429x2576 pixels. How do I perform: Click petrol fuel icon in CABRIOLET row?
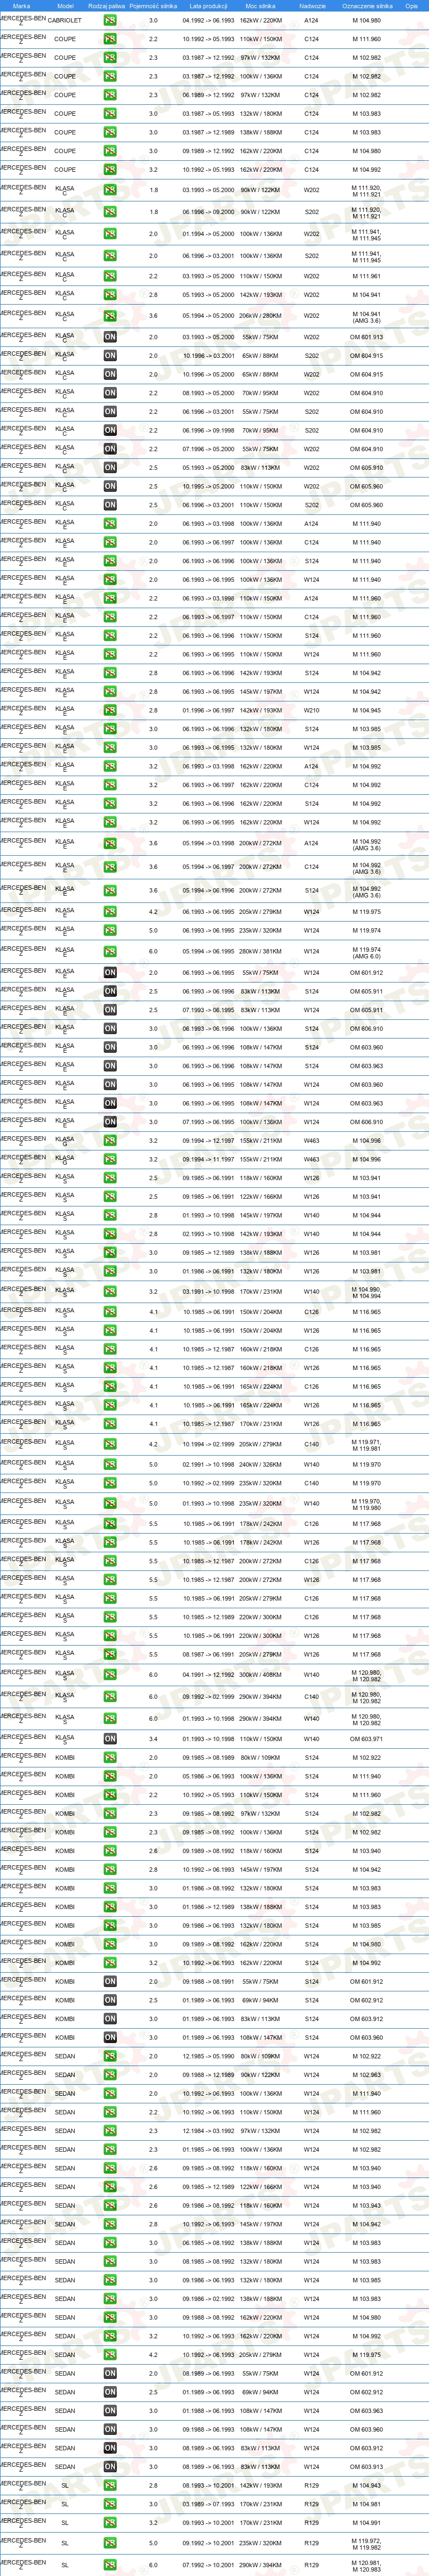110,20
